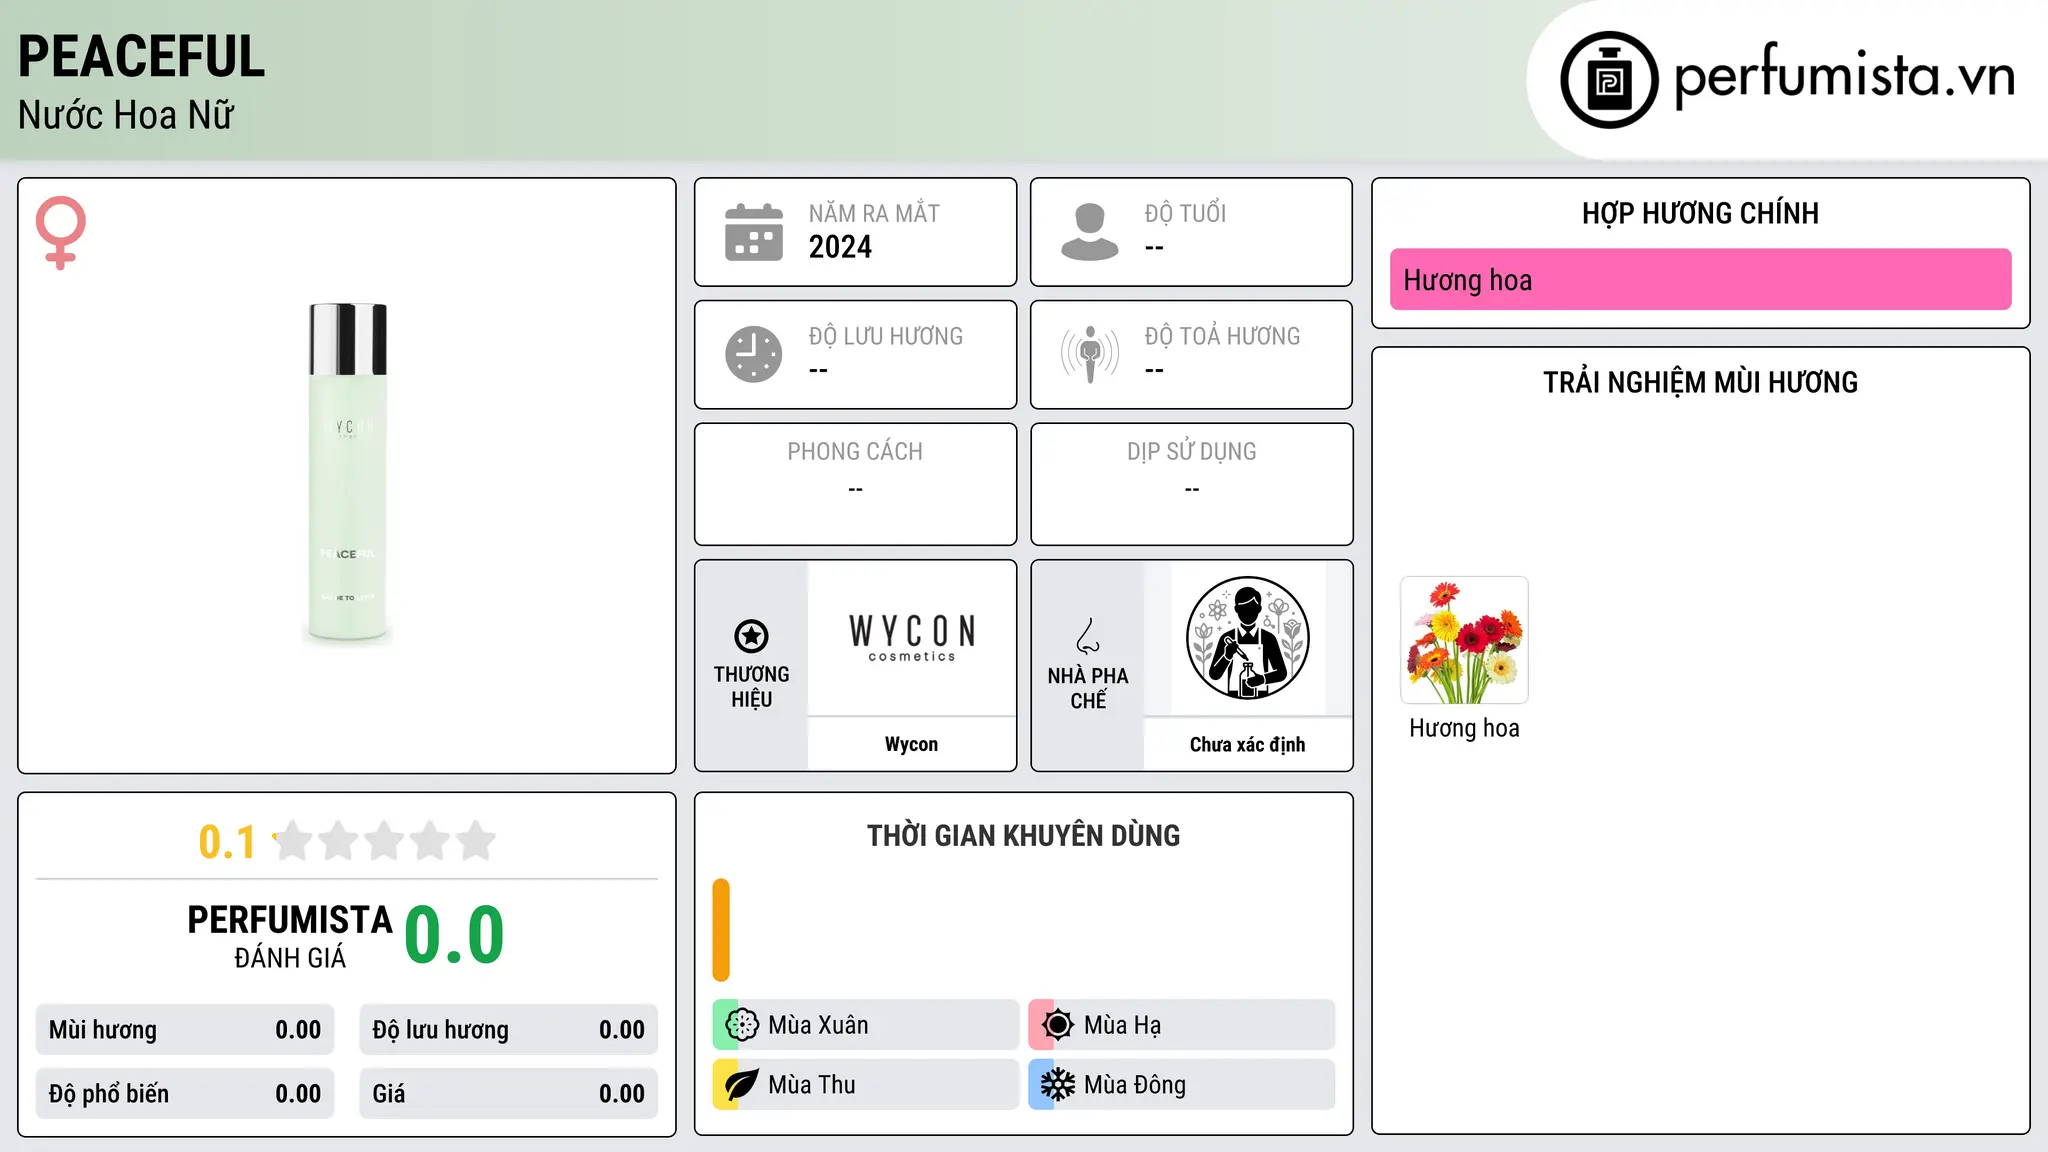Viewport: 2048px width, 1152px height.
Task: Click the female gender symbol icon
Action: pos(61,232)
